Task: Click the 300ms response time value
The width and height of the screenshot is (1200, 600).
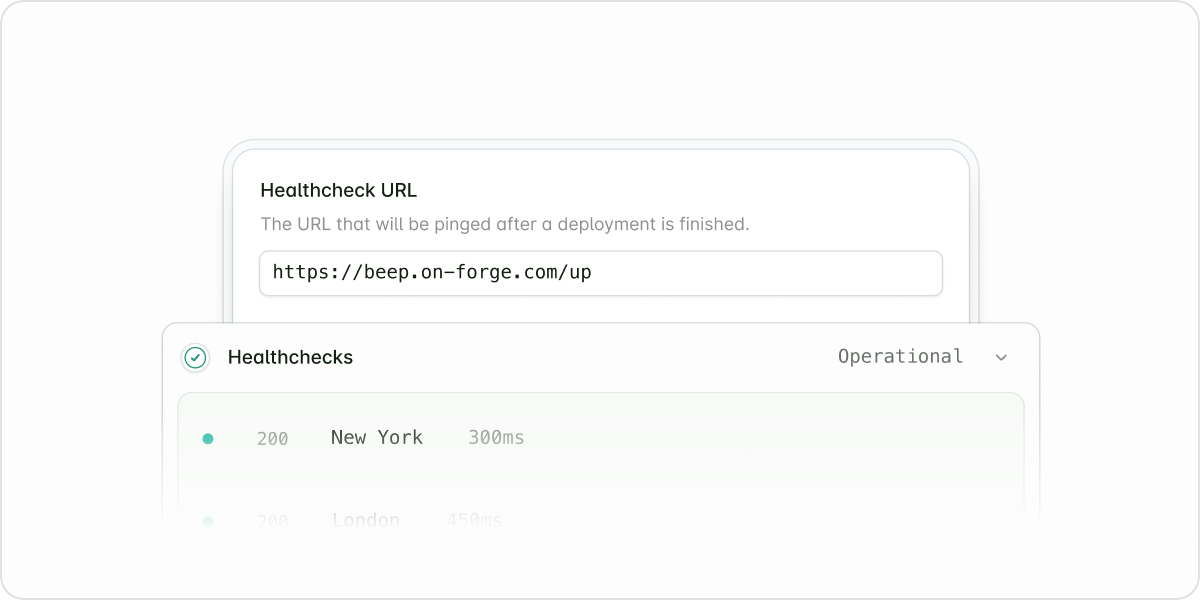Action: pos(496,438)
